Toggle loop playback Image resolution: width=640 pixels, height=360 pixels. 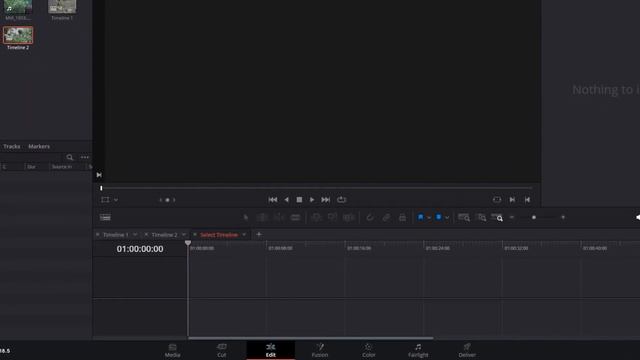pos(342,200)
